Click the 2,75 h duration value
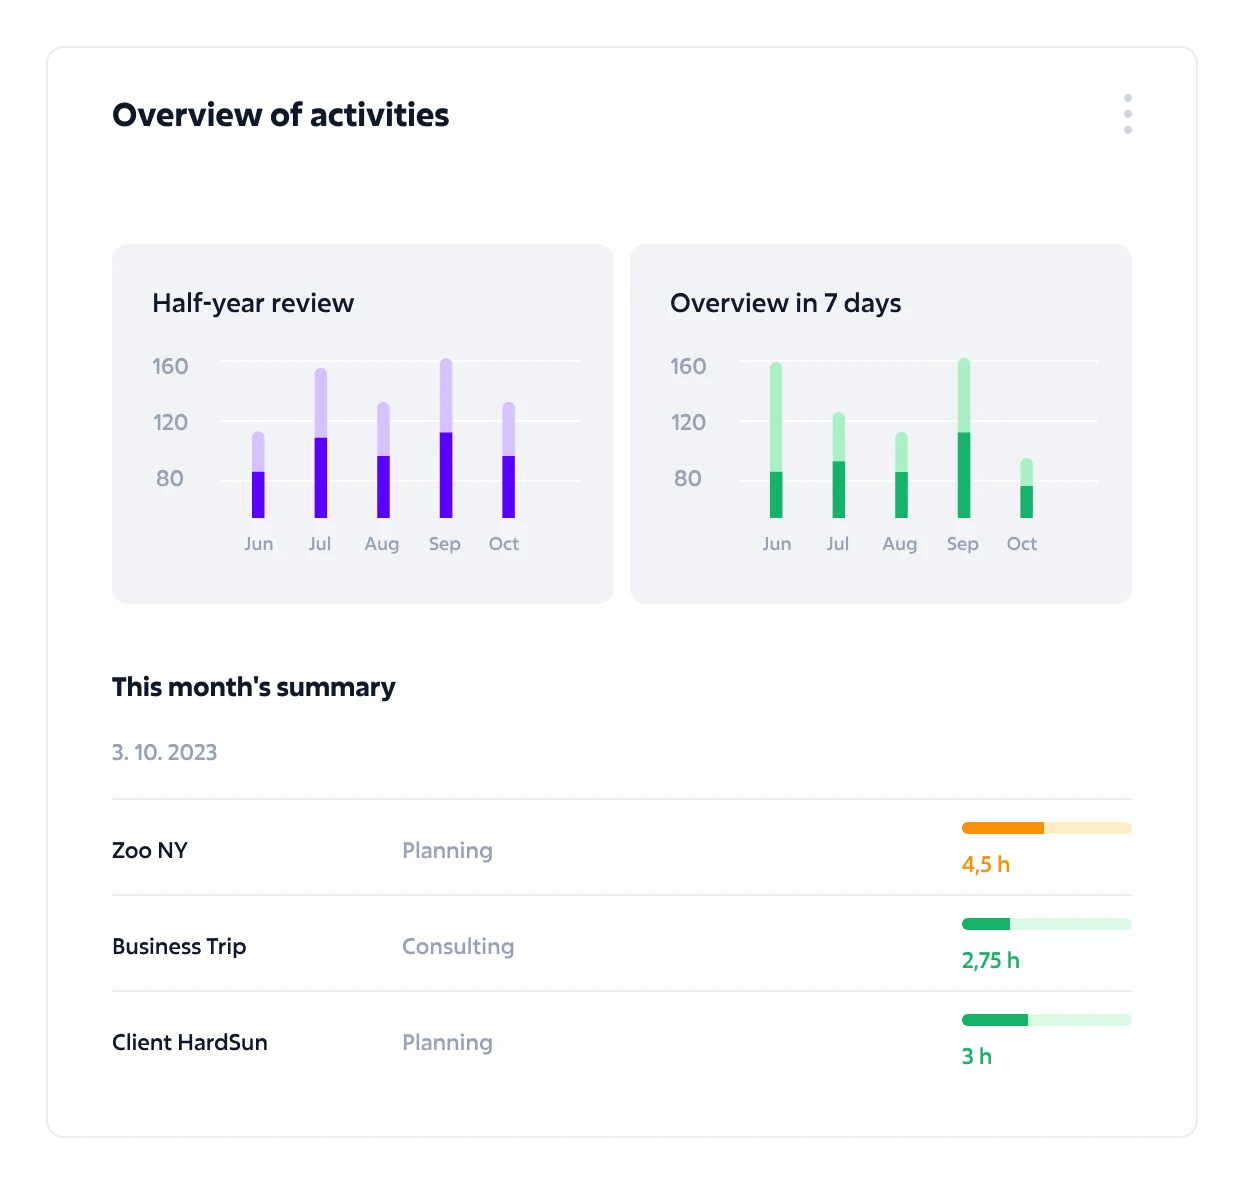This screenshot has height=1184, width=1244. (x=991, y=960)
